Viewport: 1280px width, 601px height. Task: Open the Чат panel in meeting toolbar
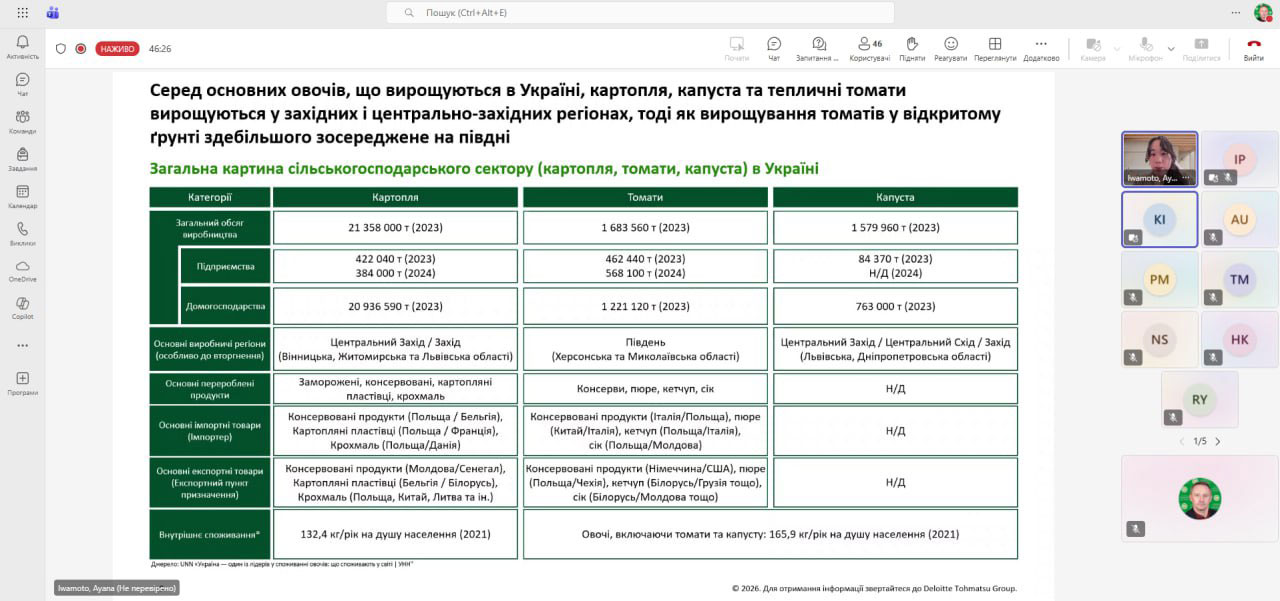click(x=773, y=48)
